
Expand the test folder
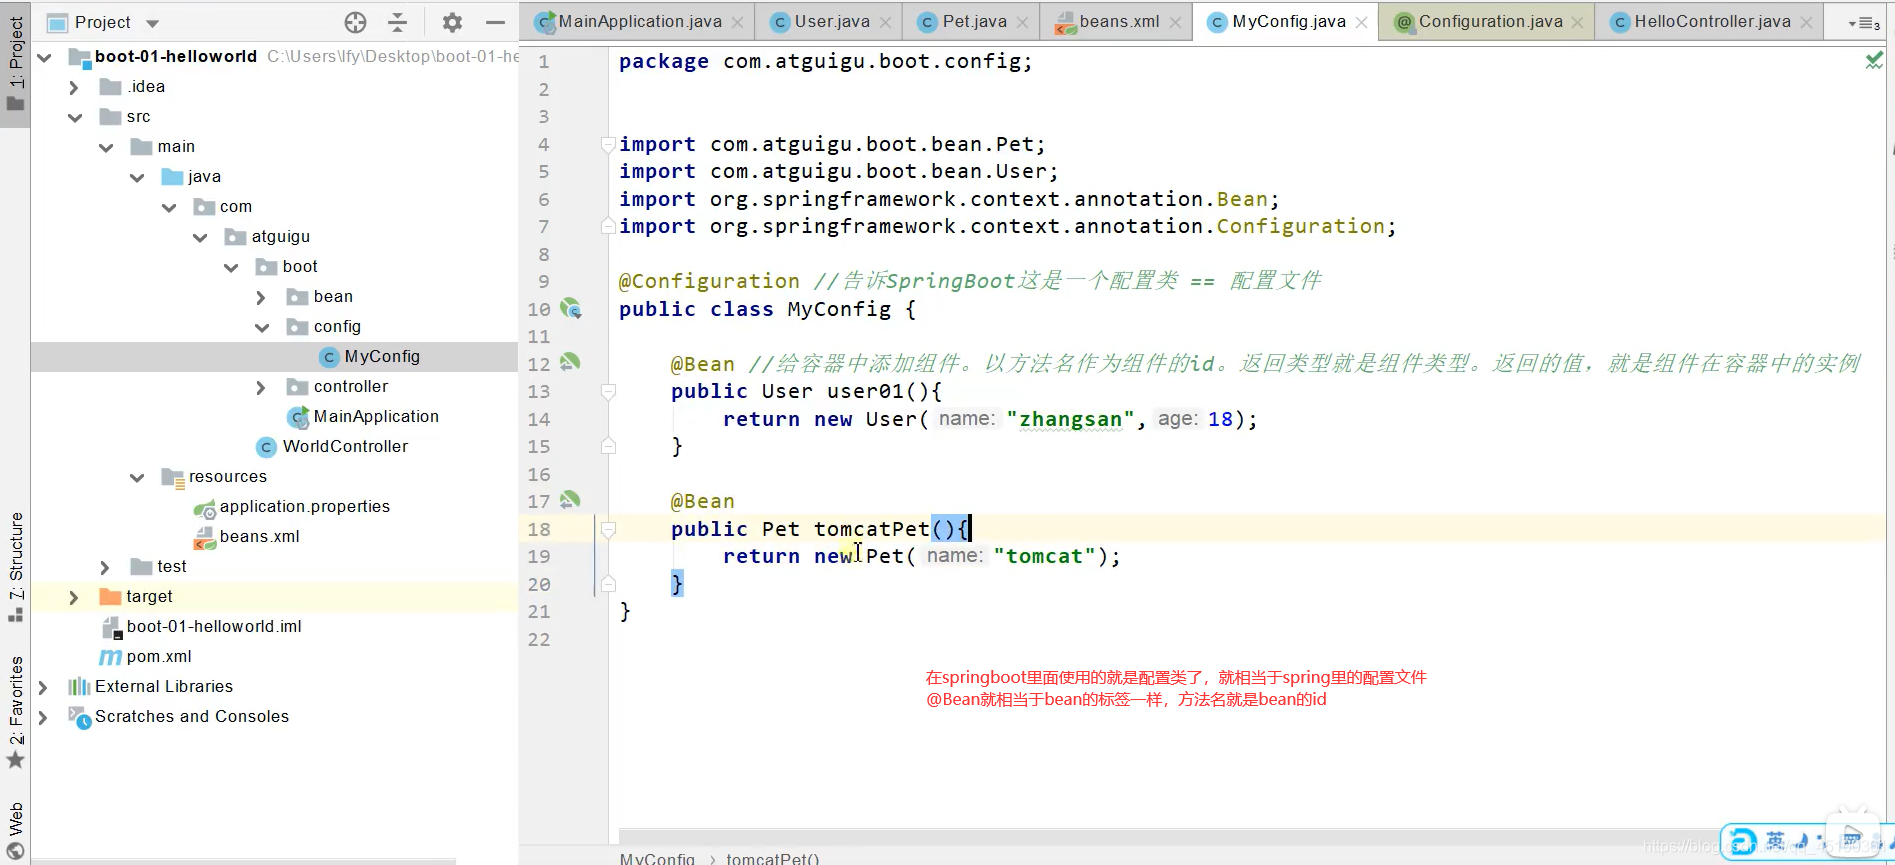(105, 567)
